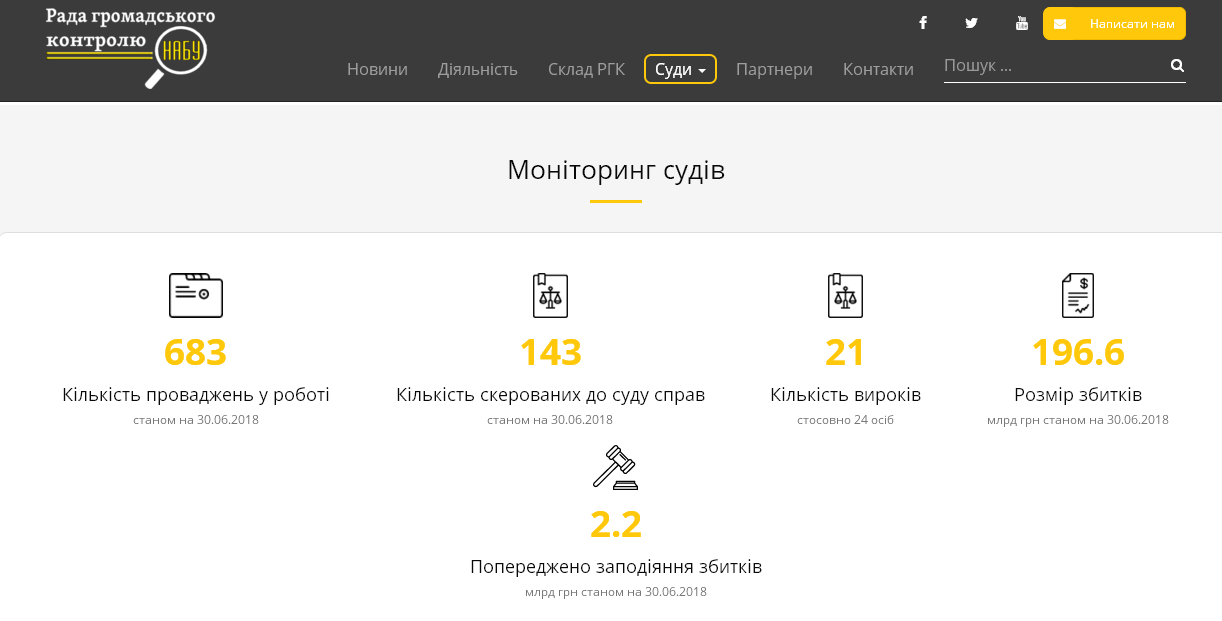Open the Партнери menu item

tap(774, 69)
